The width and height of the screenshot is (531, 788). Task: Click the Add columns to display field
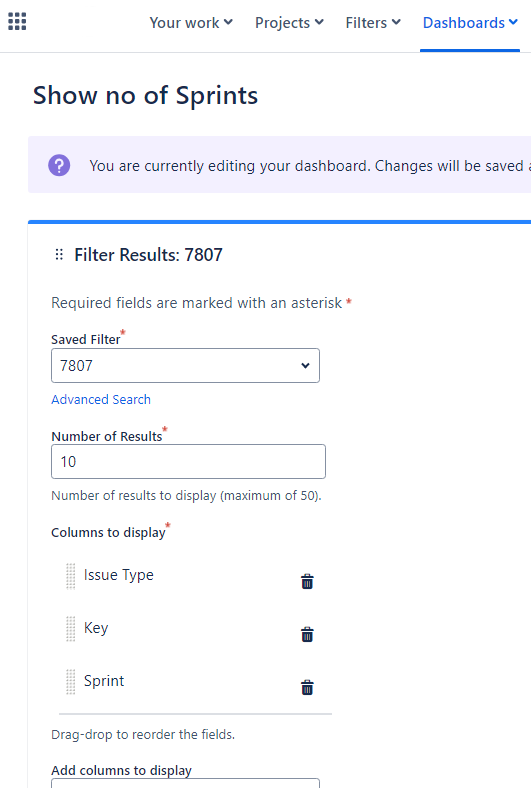[x=185, y=783]
